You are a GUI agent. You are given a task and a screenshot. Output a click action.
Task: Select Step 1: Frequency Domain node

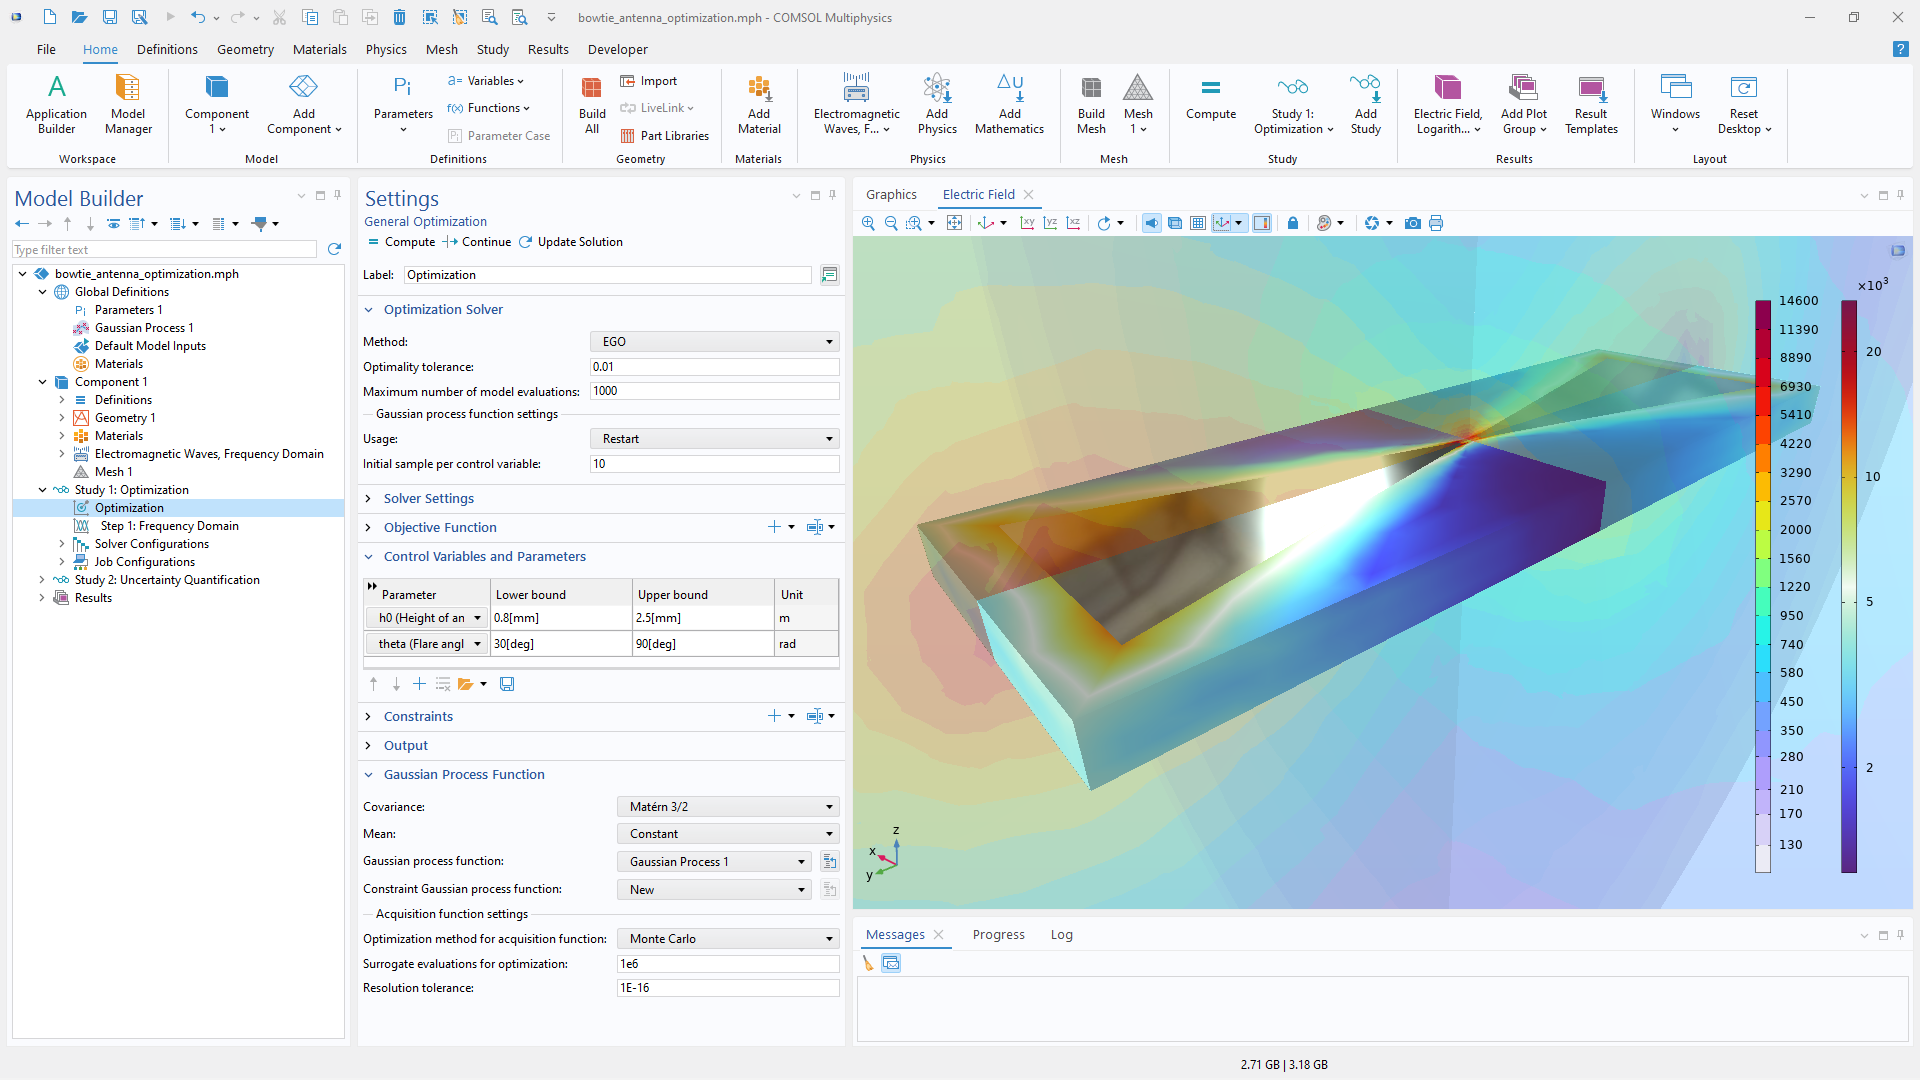click(x=169, y=526)
